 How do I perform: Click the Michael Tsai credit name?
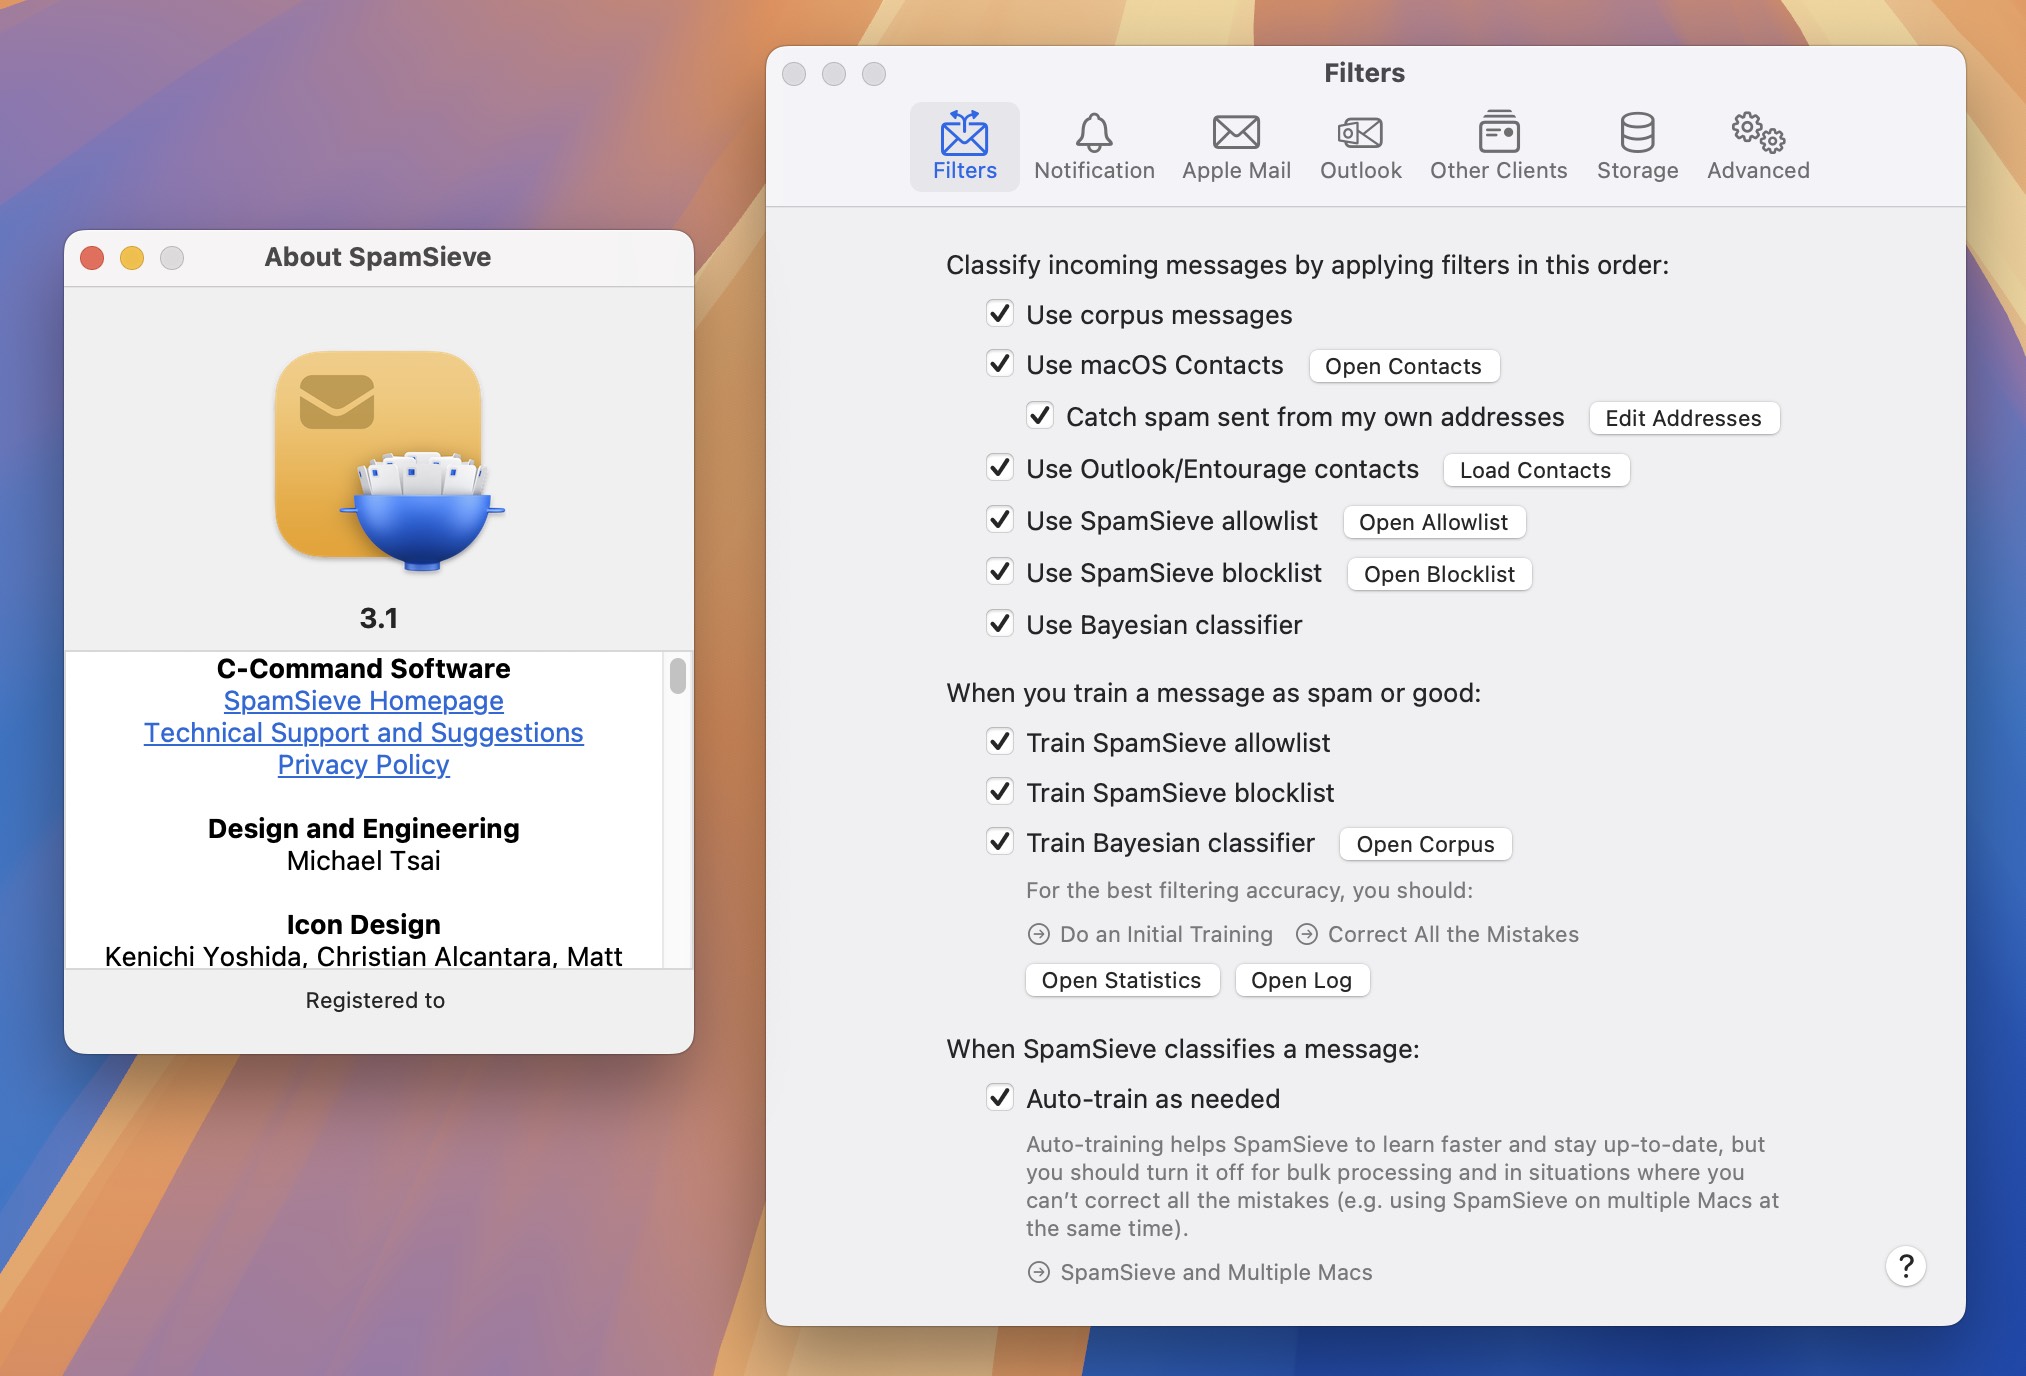tap(363, 861)
